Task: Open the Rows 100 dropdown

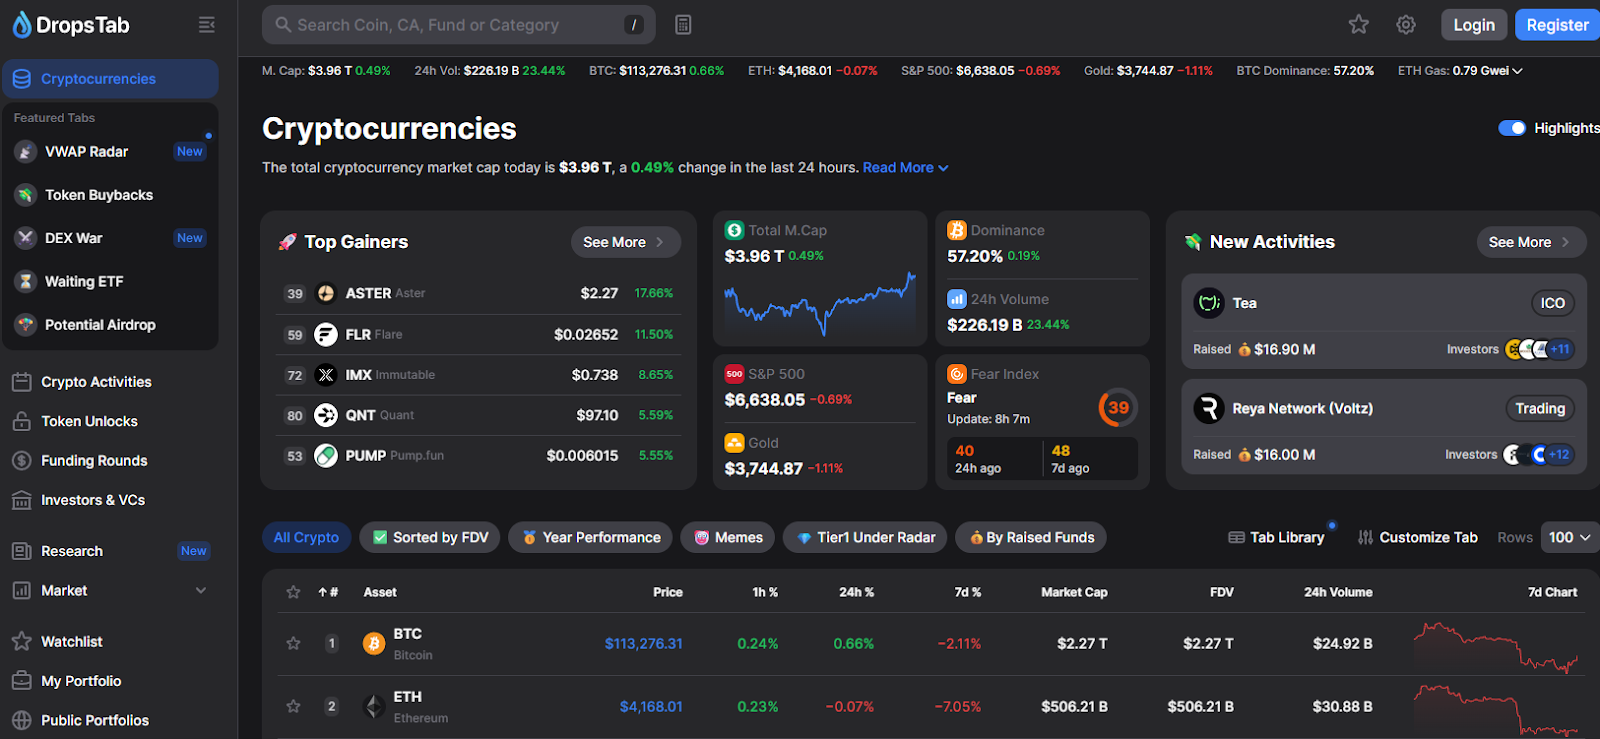Action: click(x=1569, y=537)
